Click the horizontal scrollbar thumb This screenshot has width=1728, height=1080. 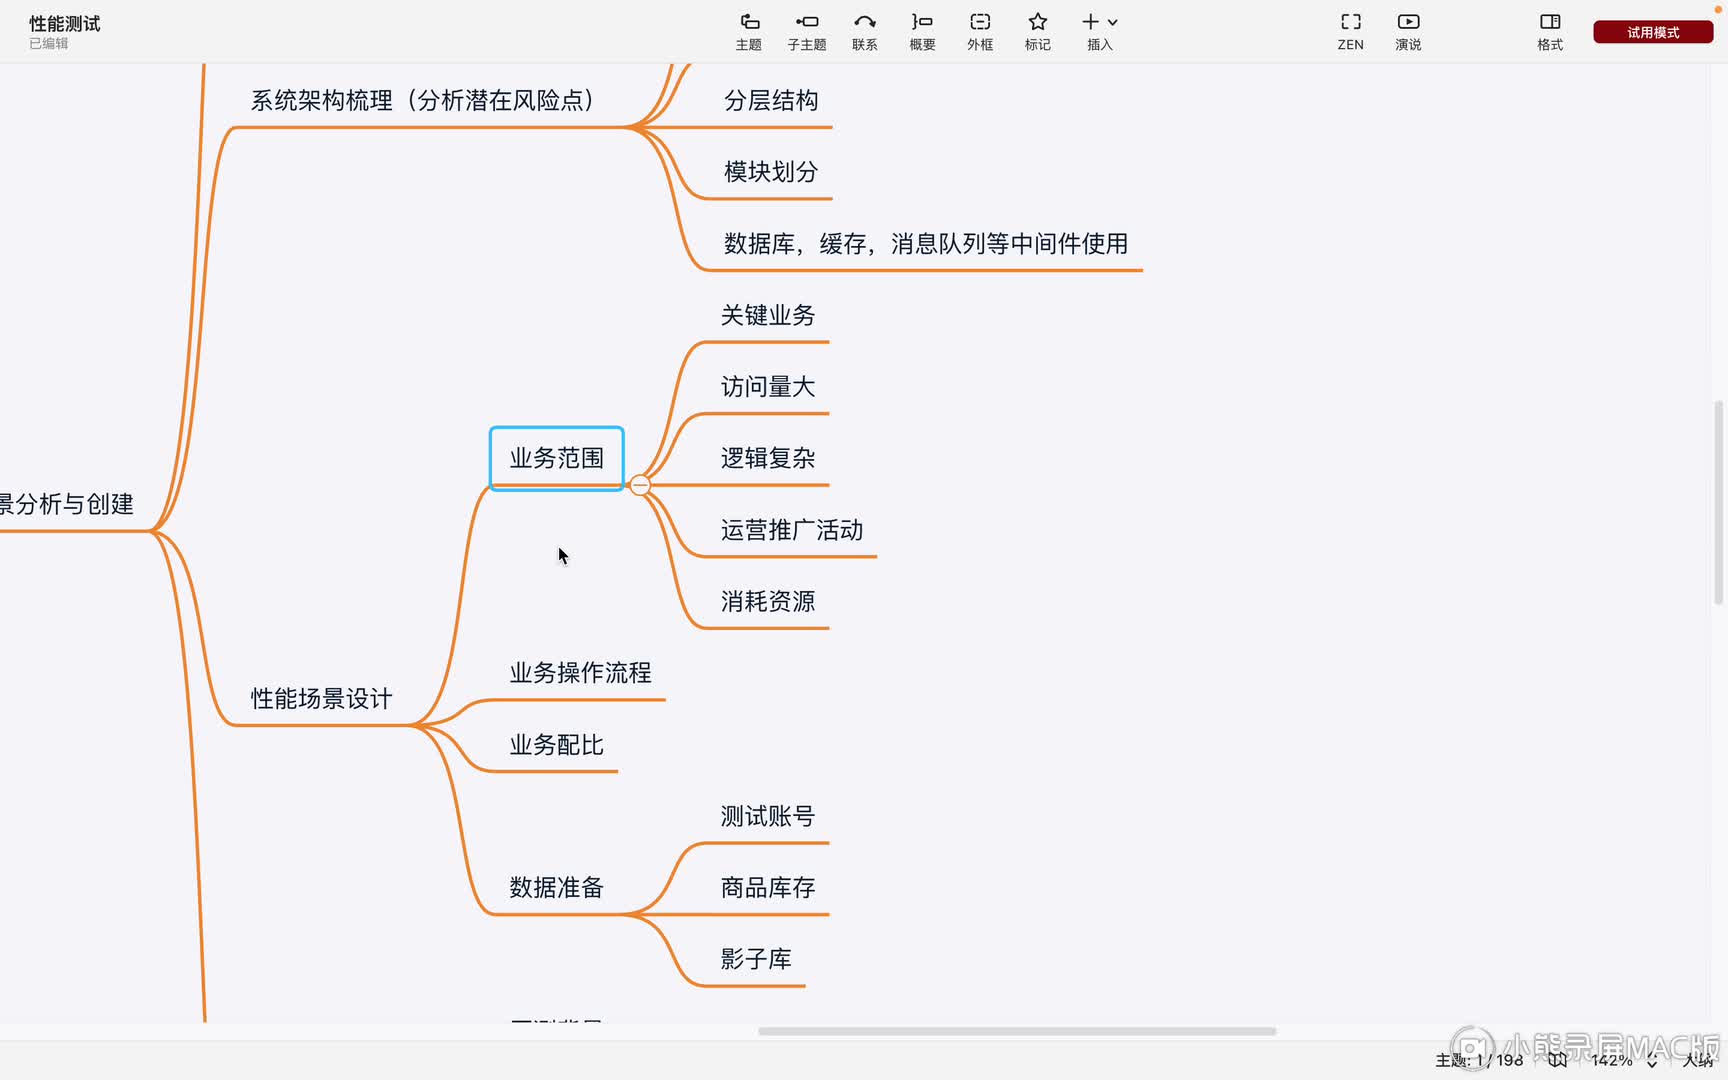pos(1017,1031)
